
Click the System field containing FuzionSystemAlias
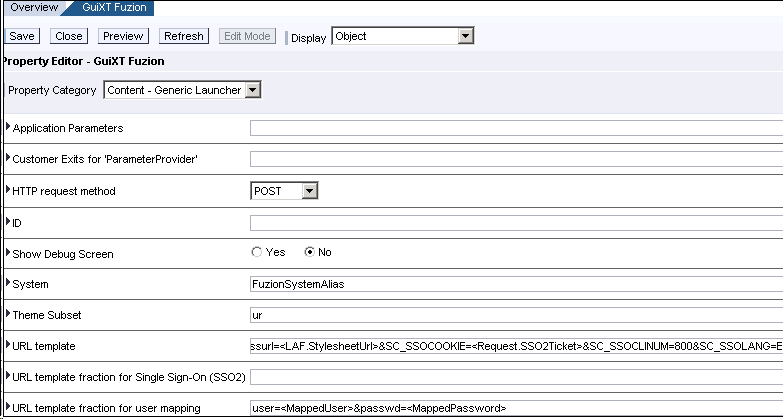click(516, 284)
